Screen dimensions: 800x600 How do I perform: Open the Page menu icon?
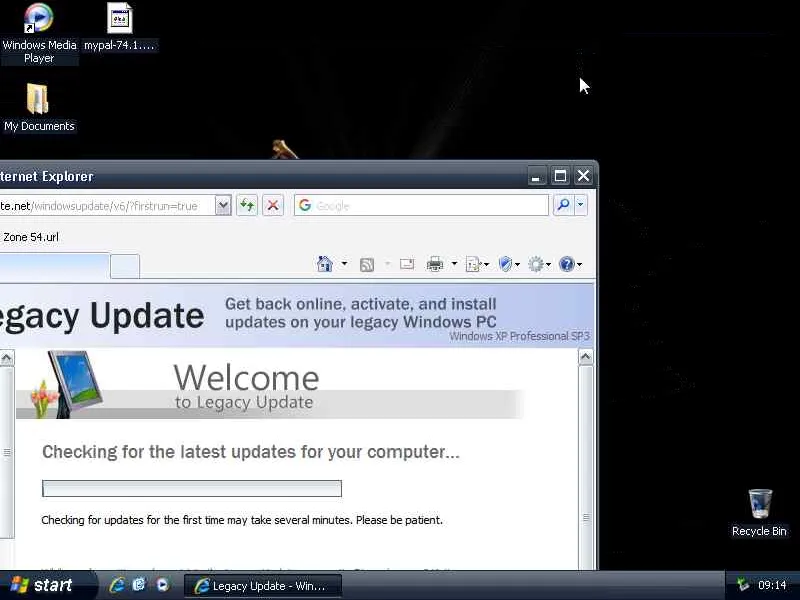click(473, 264)
